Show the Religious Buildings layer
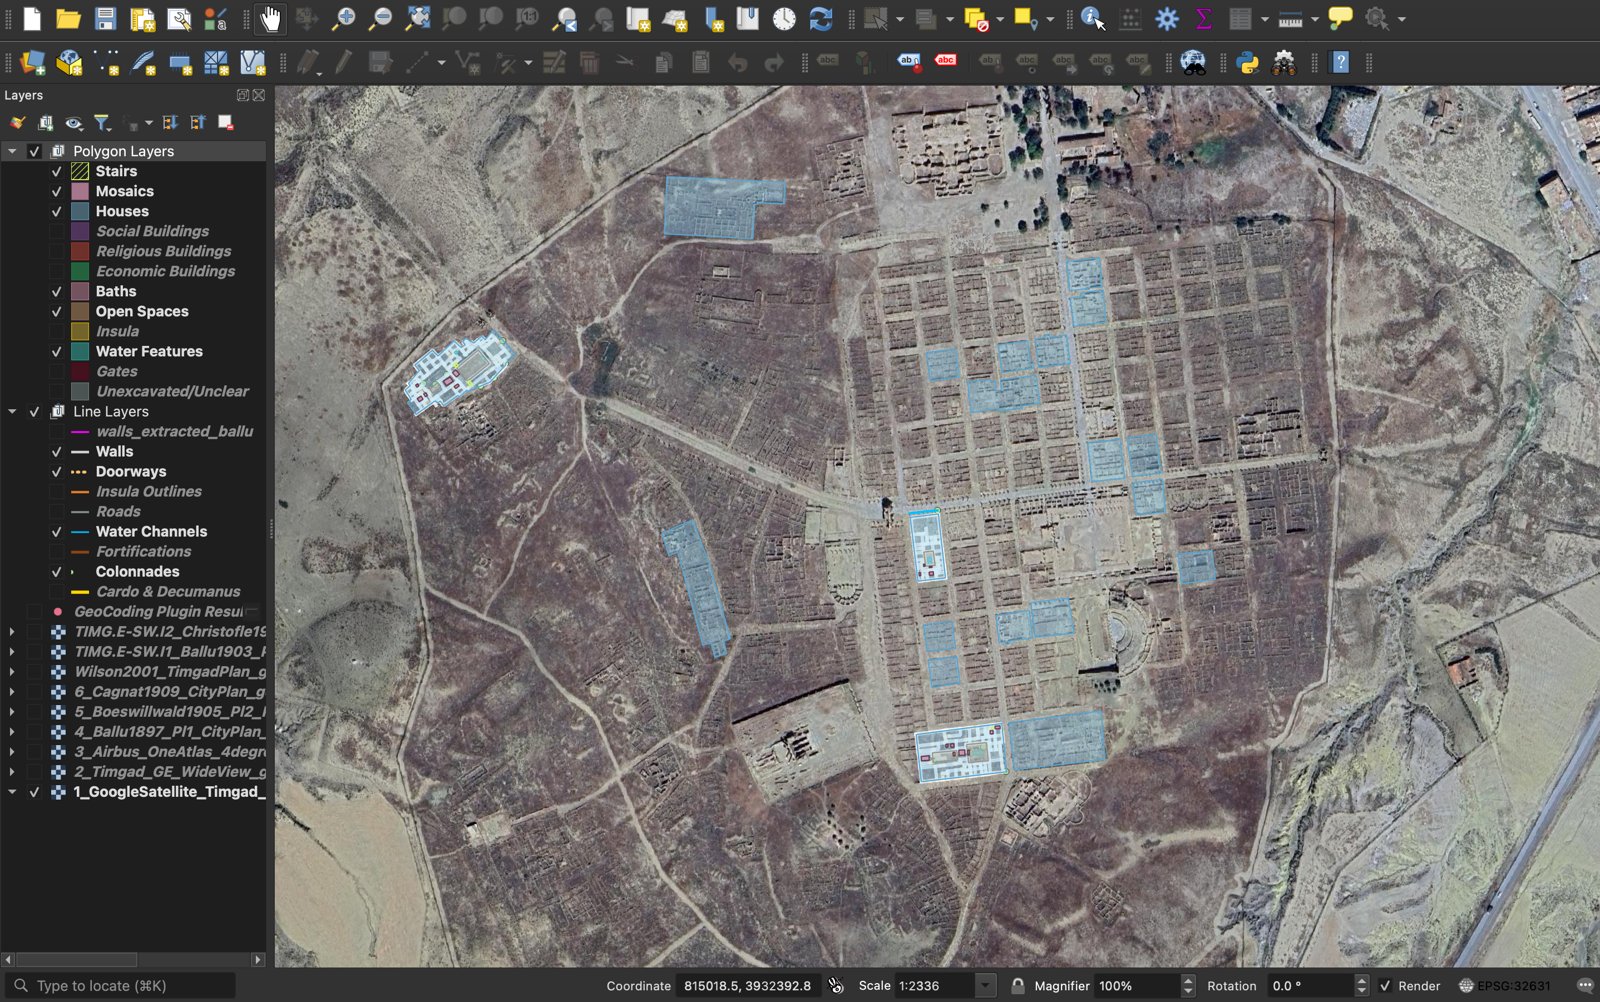 [x=57, y=251]
